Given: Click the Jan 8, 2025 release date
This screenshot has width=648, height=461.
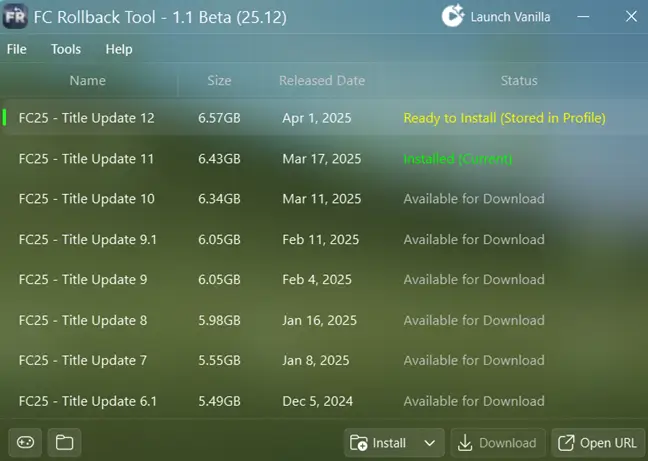Looking at the screenshot, I should pos(316,360).
